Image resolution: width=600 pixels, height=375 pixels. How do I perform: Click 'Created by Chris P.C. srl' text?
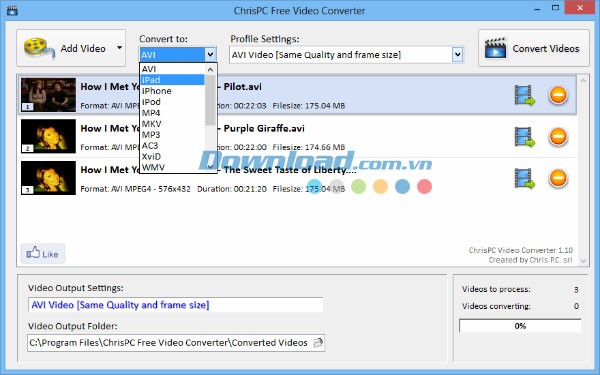coord(530,260)
